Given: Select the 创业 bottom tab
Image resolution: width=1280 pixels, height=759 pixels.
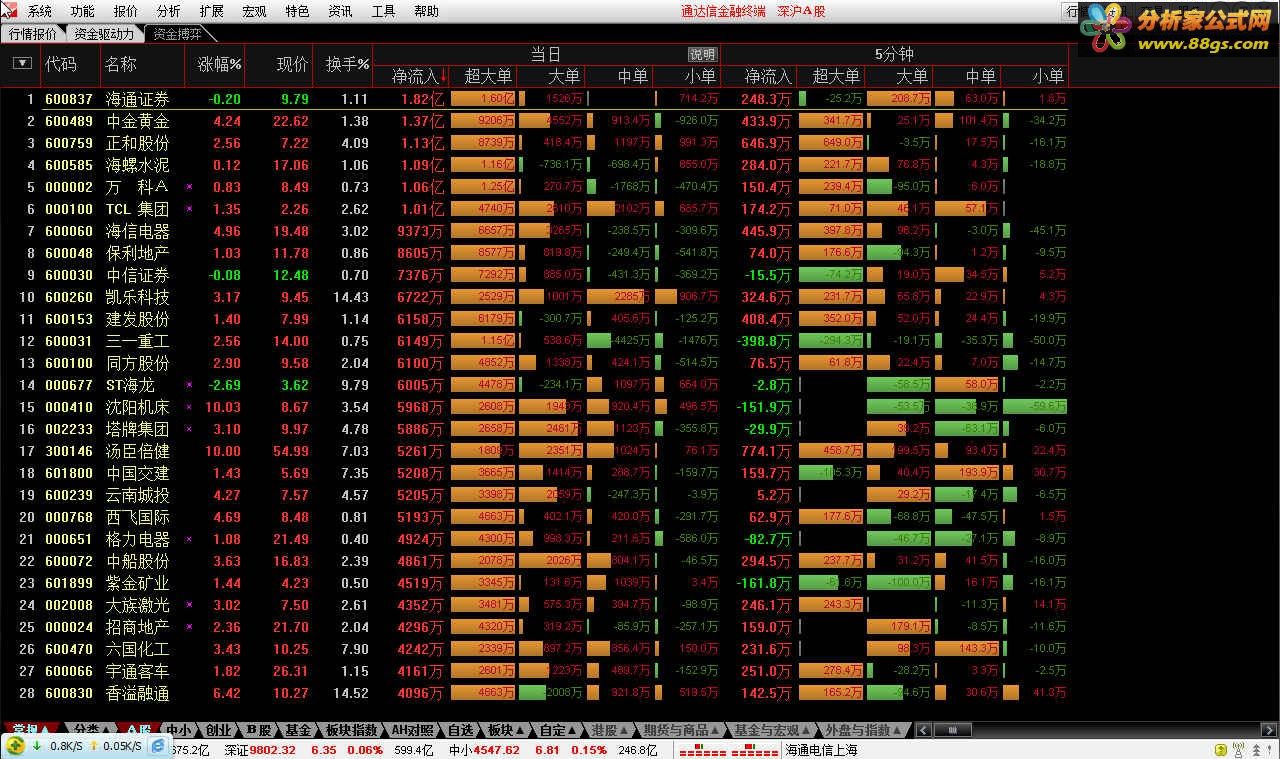Looking at the screenshot, I should pos(218,730).
